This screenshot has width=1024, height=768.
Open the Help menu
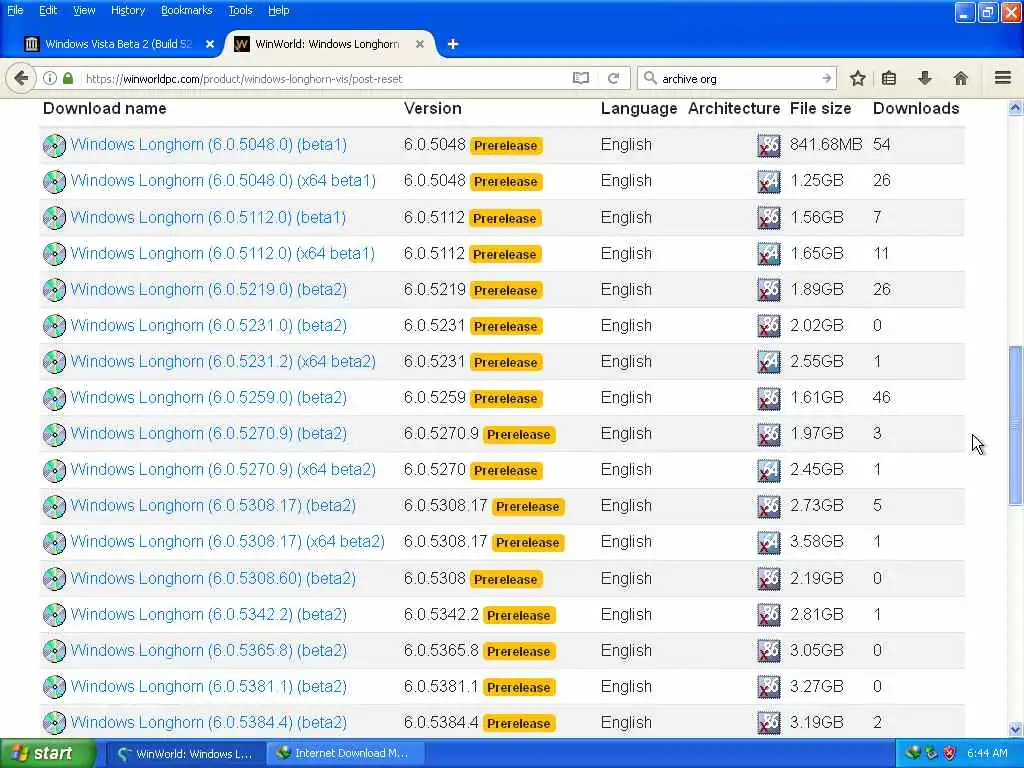(x=278, y=10)
